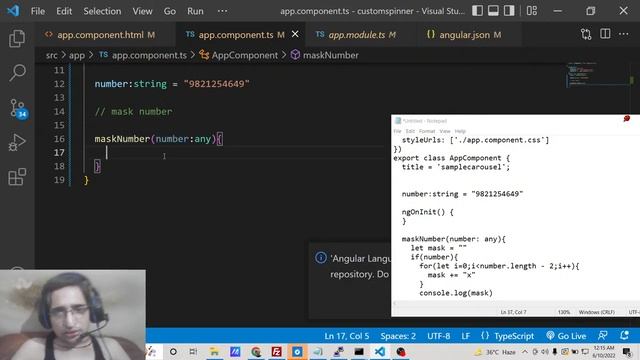Open the File menu
Screen dimensions: 640x360
(x=38, y=11)
